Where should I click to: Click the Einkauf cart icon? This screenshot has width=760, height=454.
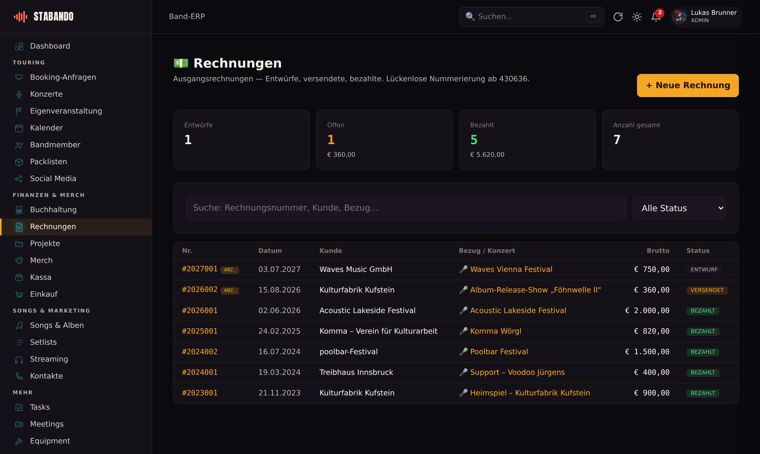pyautogui.click(x=19, y=295)
